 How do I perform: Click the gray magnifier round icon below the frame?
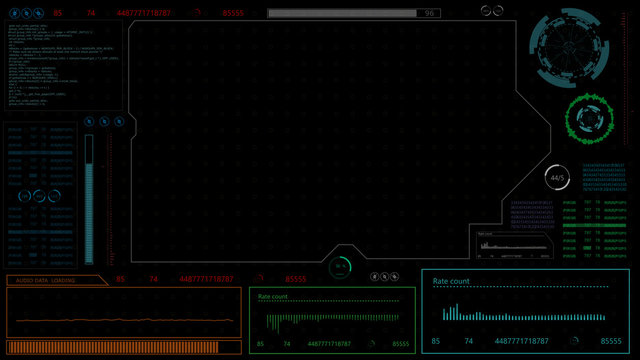click(384, 277)
